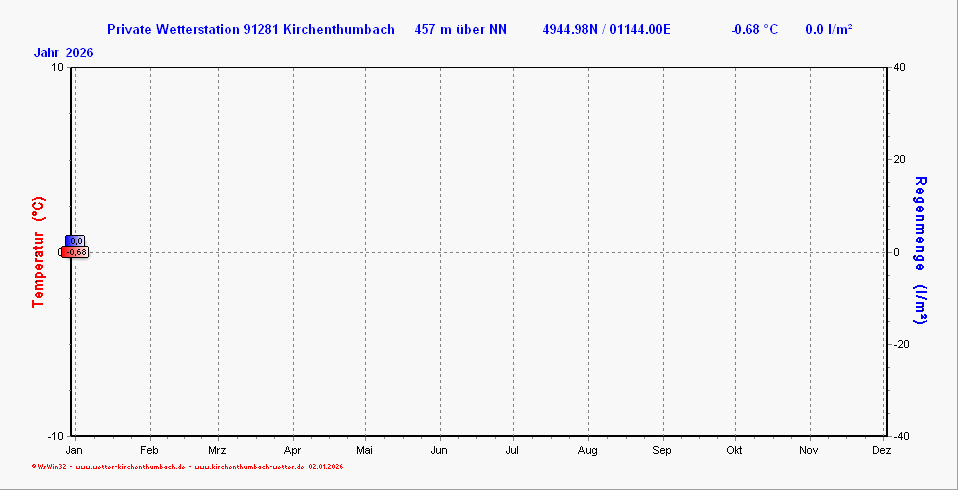Click the blue 0,0 rainfall marker
This screenshot has width=958, height=490.
[x=75, y=241]
